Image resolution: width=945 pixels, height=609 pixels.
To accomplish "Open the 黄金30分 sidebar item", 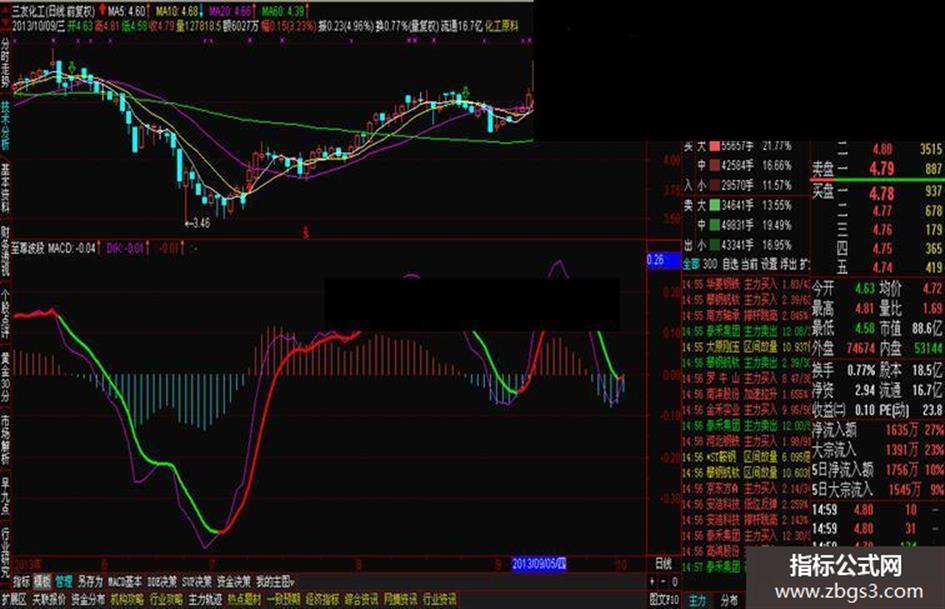I will 5,377.
